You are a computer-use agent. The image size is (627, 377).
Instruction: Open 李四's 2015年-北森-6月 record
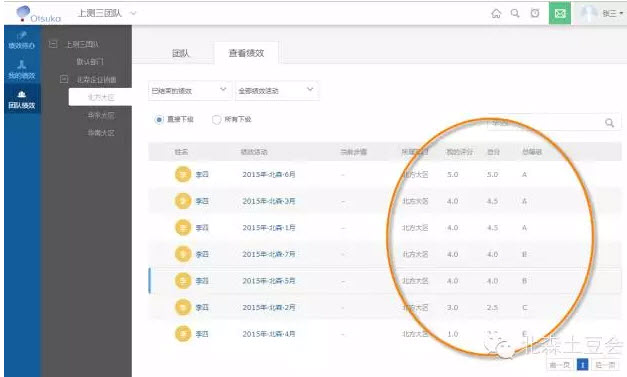pos(268,175)
